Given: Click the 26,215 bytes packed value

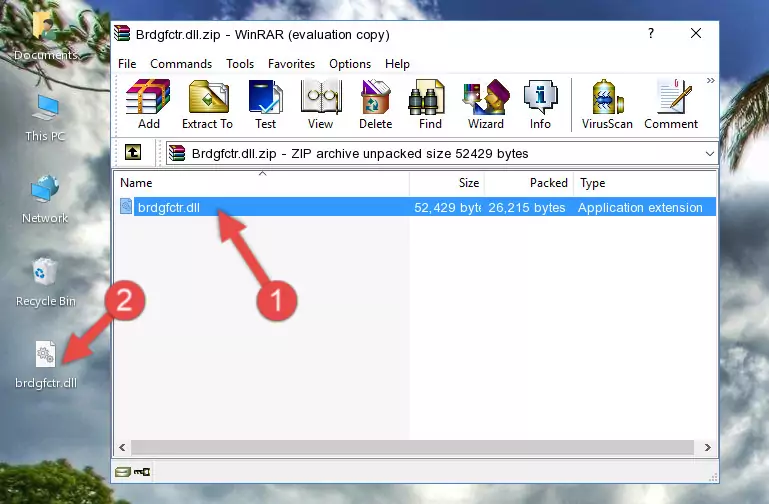Looking at the screenshot, I should pyautogui.click(x=527, y=207).
